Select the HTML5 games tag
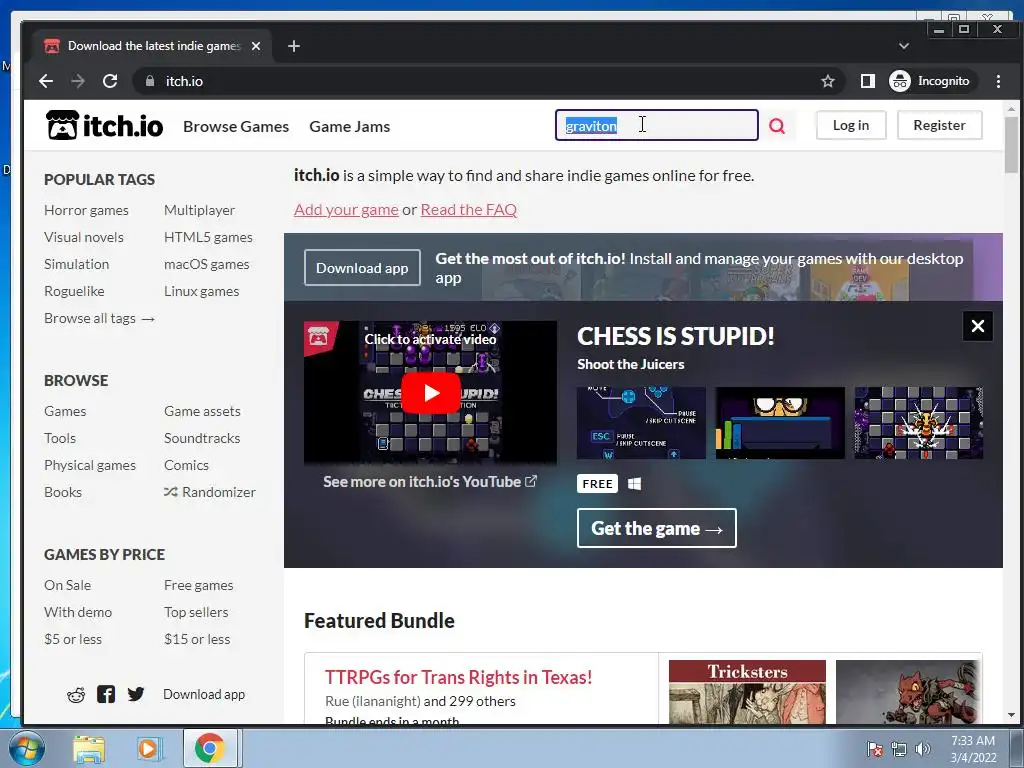The image size is (1024, 768). coord(208,237)
